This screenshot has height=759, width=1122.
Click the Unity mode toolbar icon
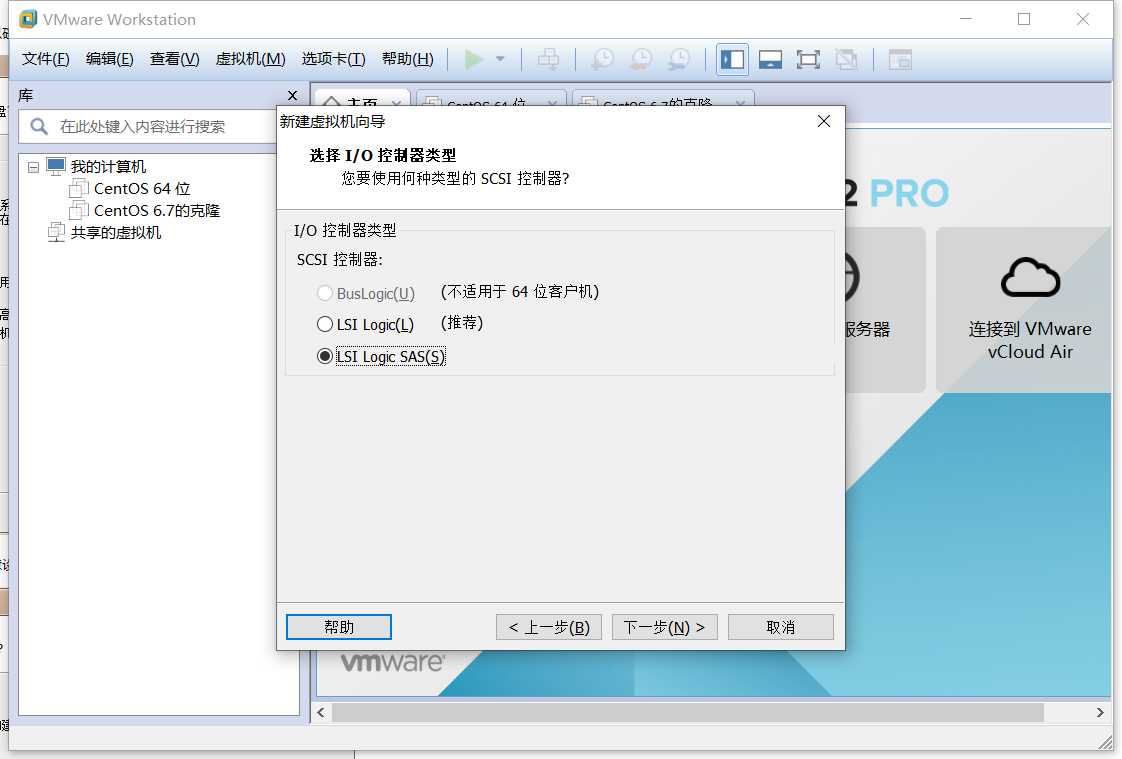pyautogui.click(x=847, y=59)
